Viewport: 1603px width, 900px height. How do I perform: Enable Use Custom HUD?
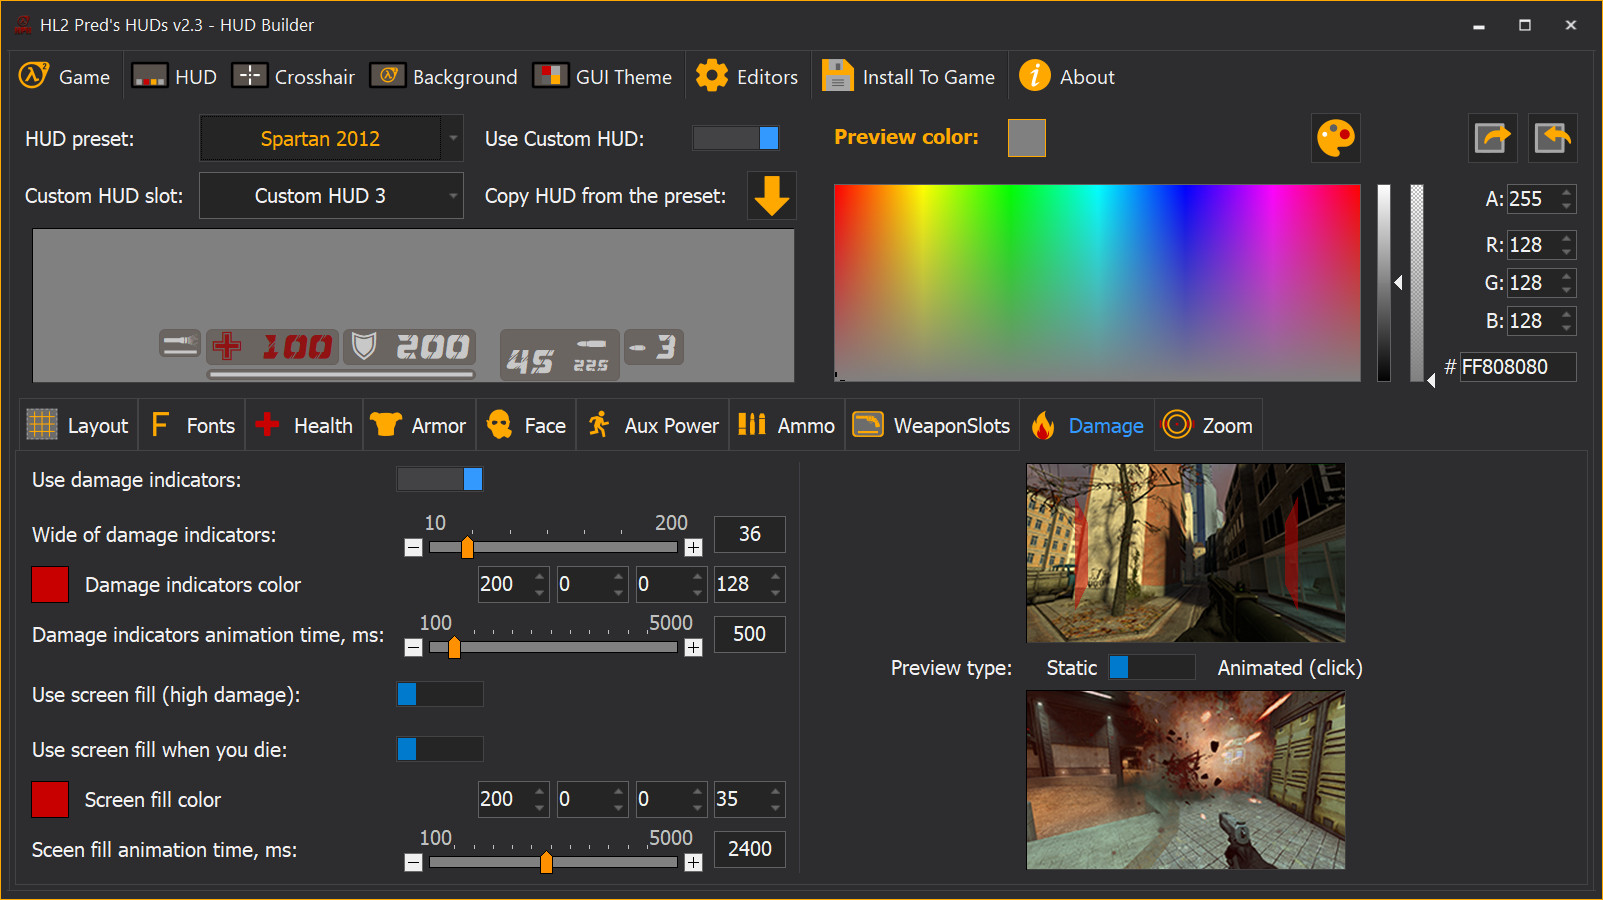point(736,138)
